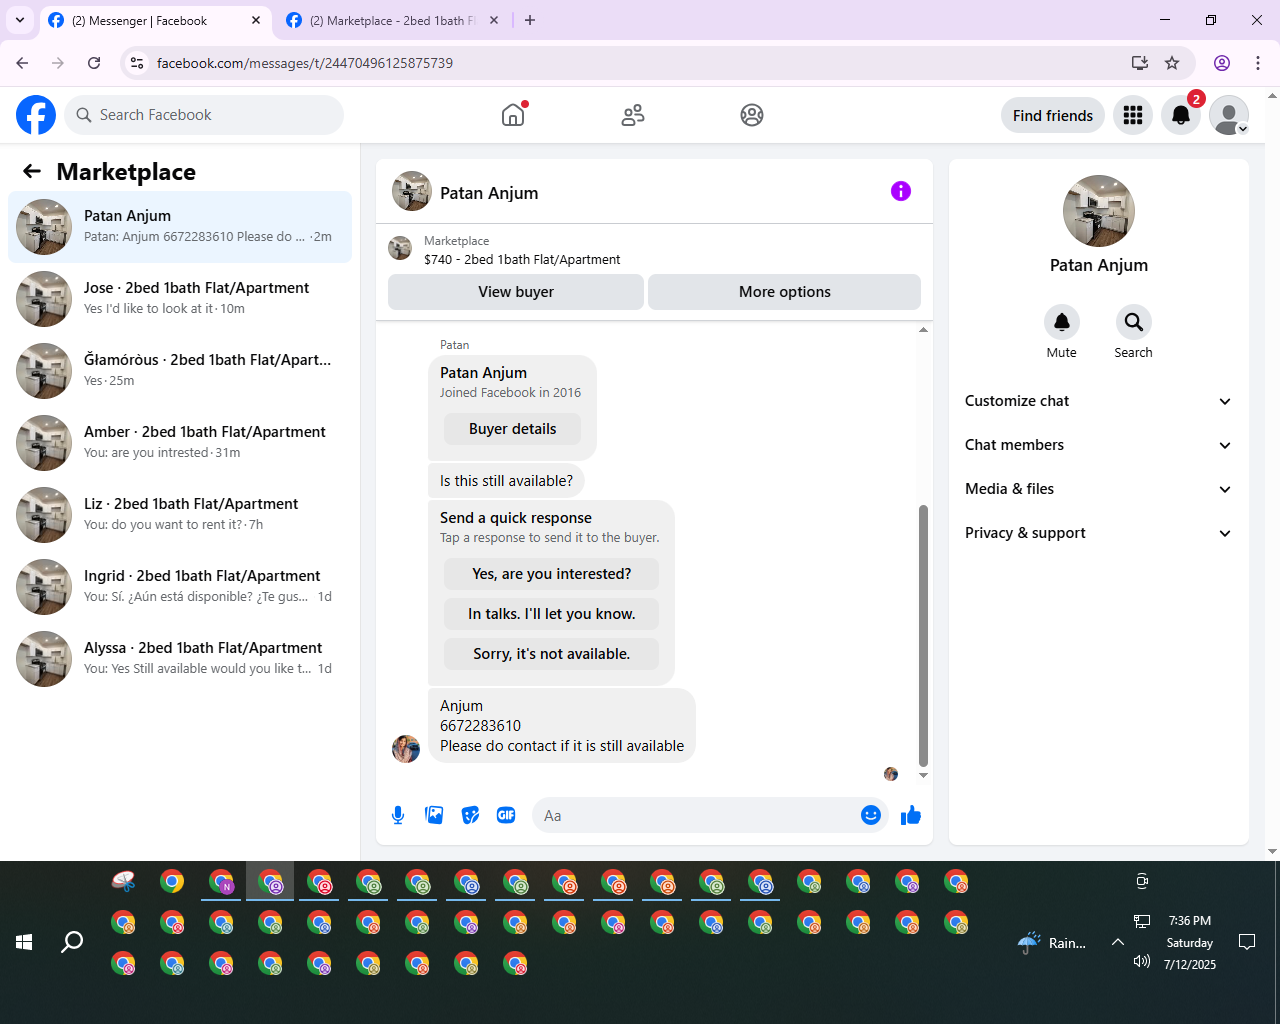Open the Groups icon in top navigation

tap(752, 115)
